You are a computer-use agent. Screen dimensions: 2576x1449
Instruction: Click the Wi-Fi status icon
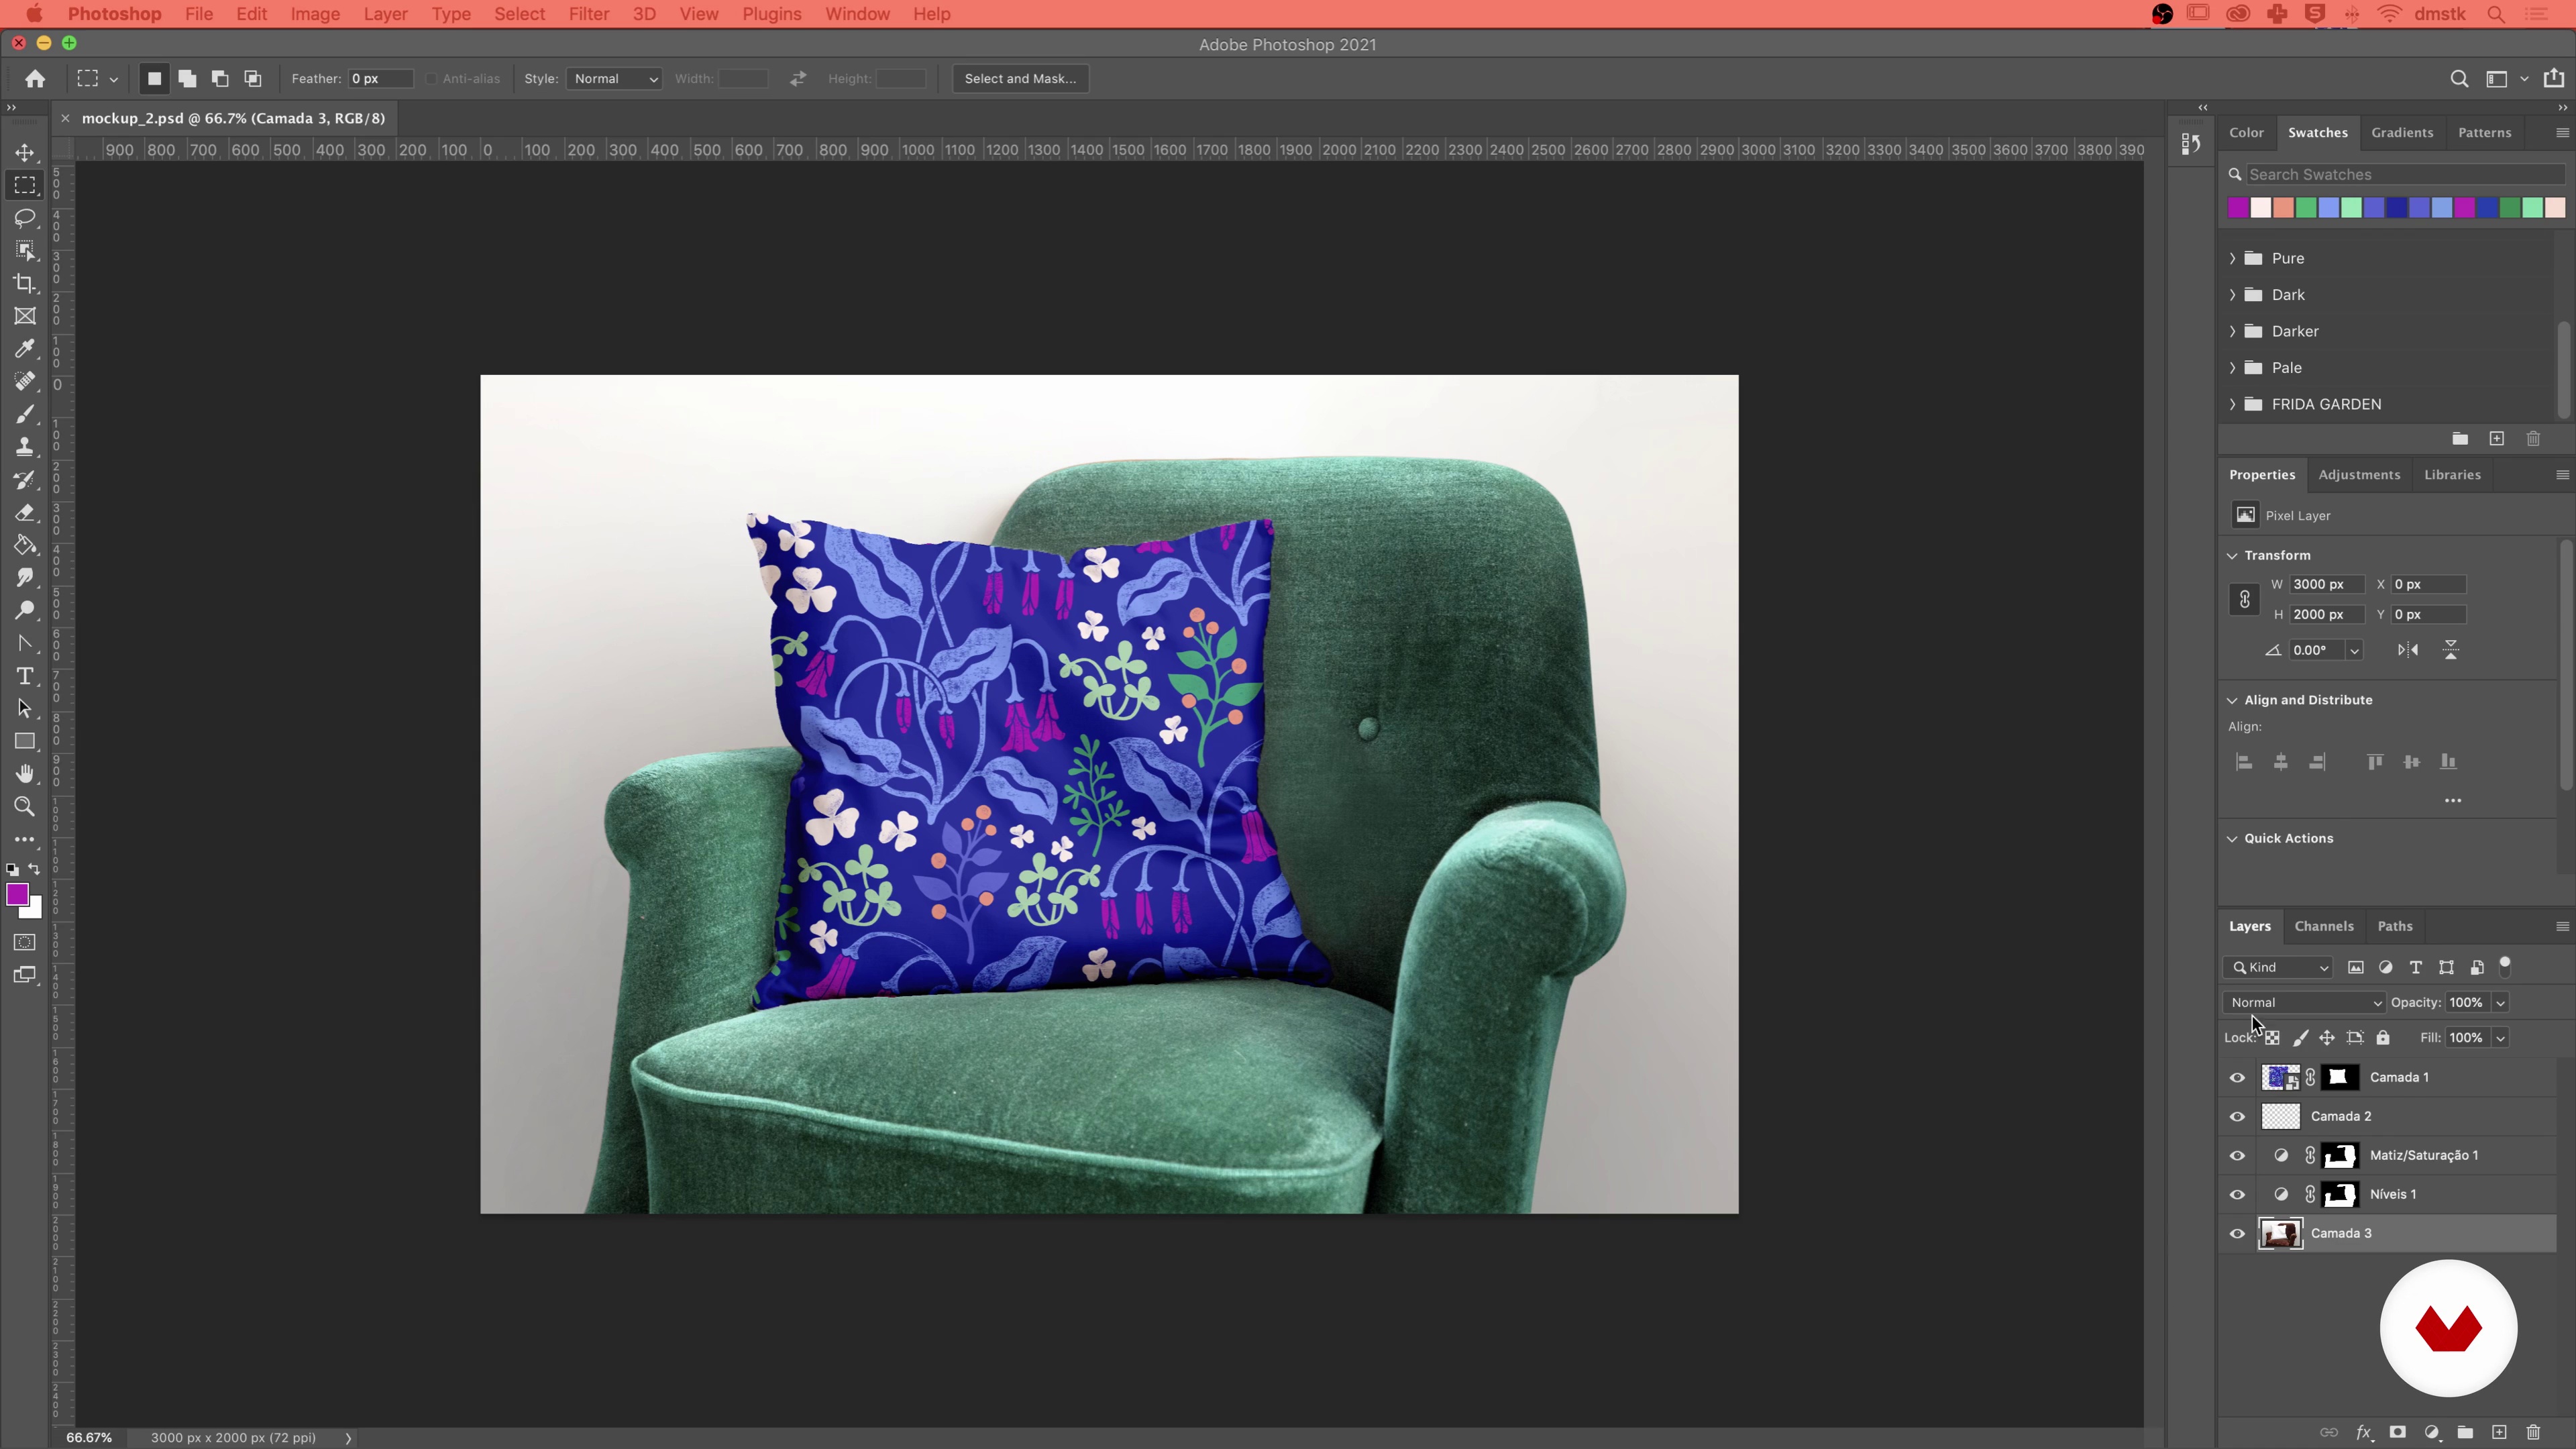tap(2390, 14)
